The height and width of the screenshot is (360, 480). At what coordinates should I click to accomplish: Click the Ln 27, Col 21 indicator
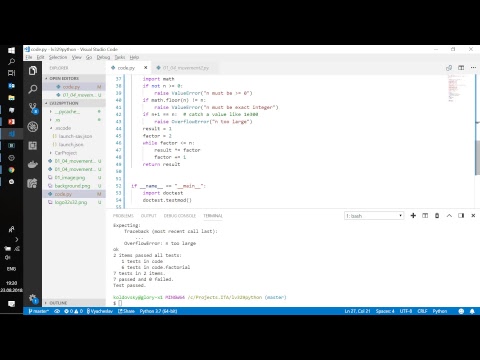(357, 311)
